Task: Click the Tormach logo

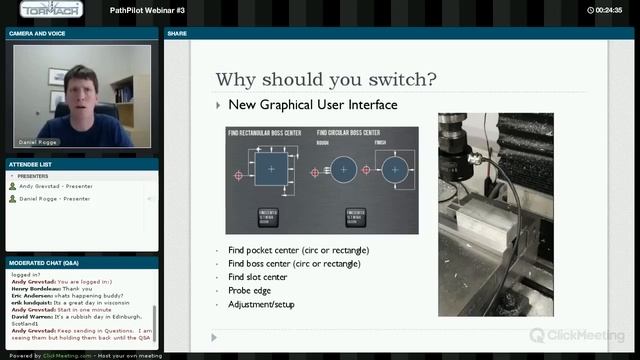Action: (51, 9)
